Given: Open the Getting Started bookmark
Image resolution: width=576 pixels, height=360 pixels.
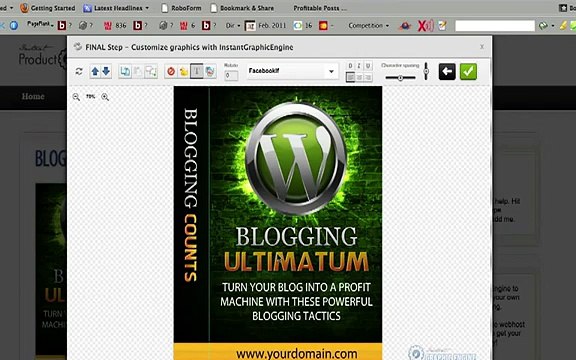Looking at the screenshot, I should pos(48,8).
